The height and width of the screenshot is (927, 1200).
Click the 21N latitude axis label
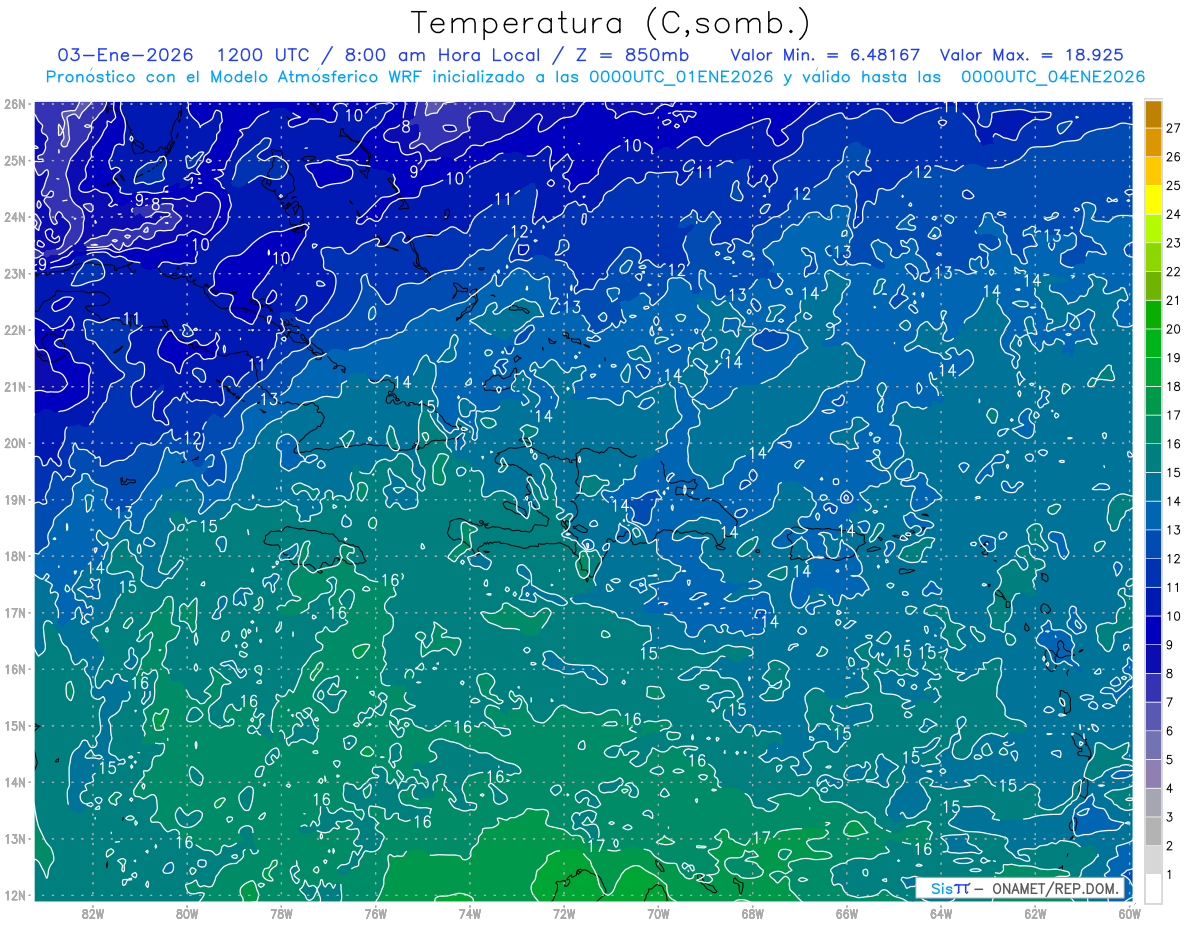click(14, 386)
